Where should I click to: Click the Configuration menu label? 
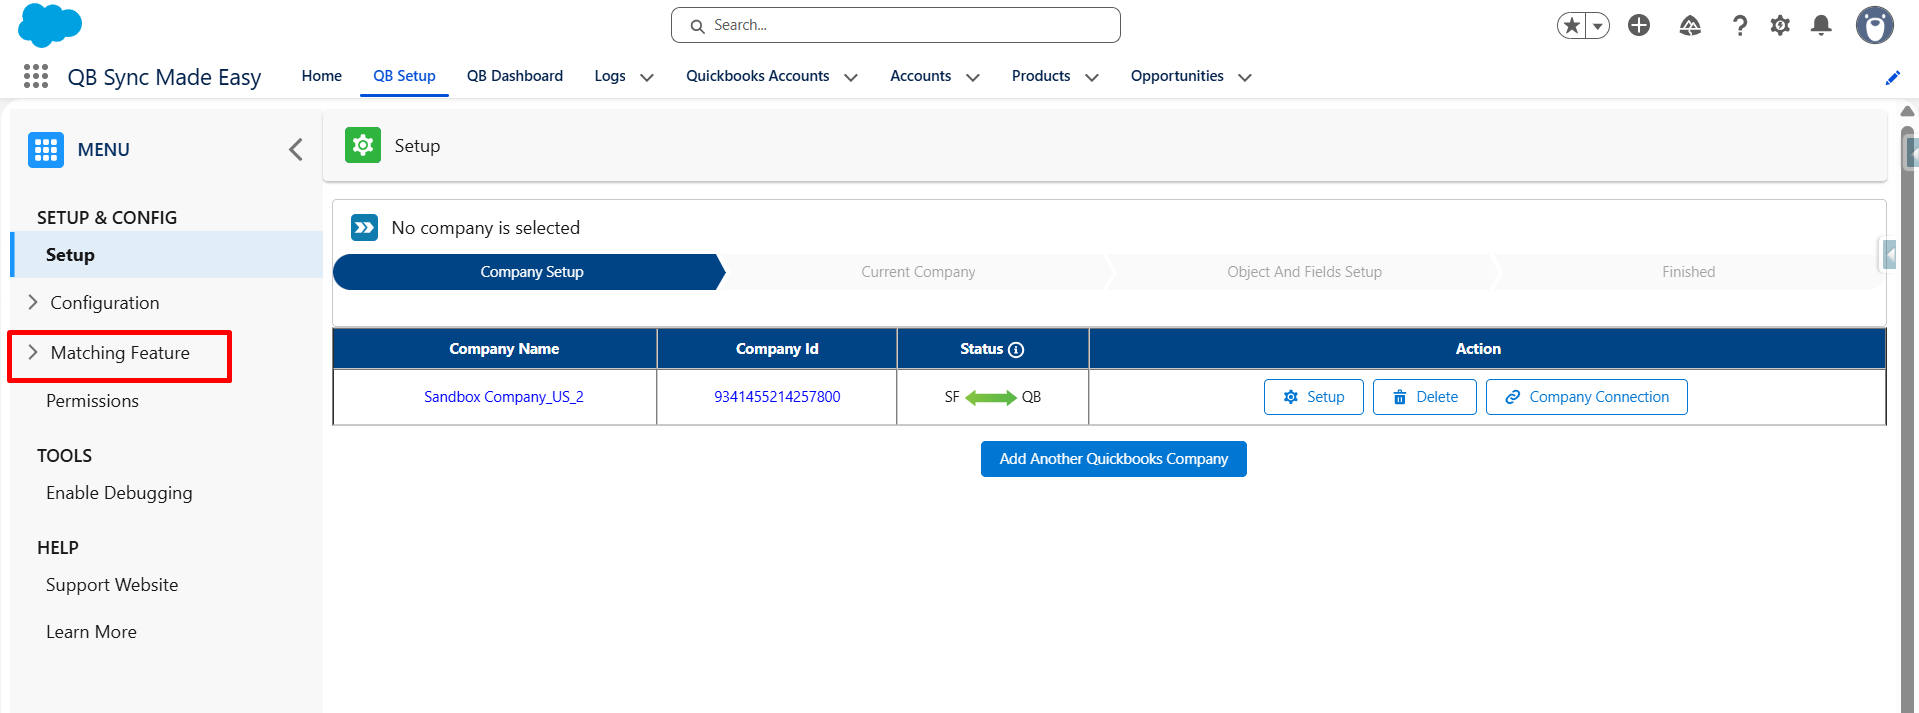(x=105, y=303)
